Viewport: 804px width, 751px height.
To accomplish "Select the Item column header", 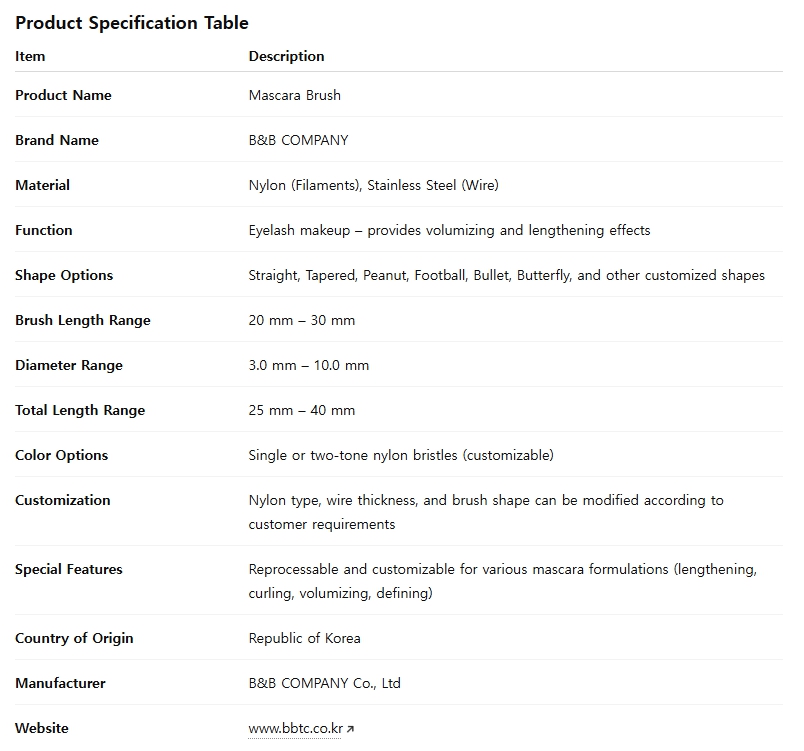I will pyautogui.click(x=30, y=56).
